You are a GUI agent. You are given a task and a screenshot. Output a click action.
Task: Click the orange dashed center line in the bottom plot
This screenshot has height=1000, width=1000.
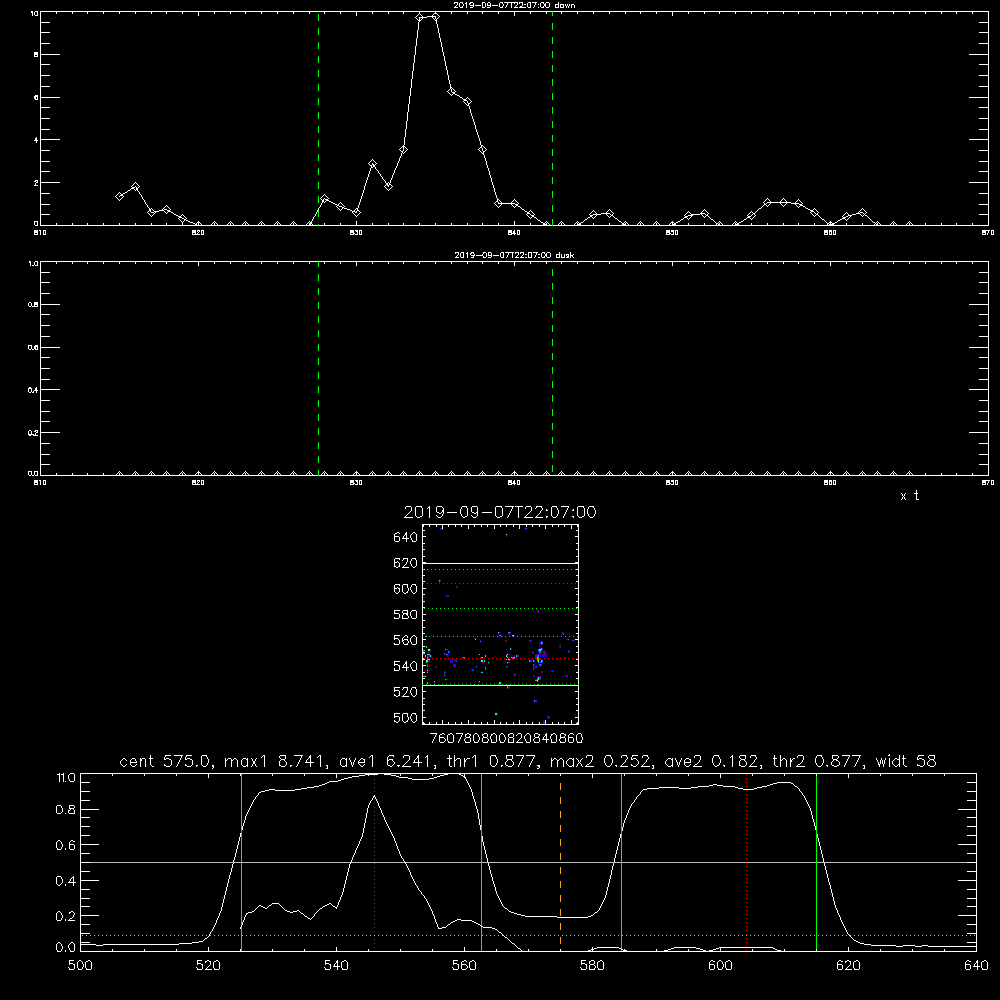[x=561, y=861]
